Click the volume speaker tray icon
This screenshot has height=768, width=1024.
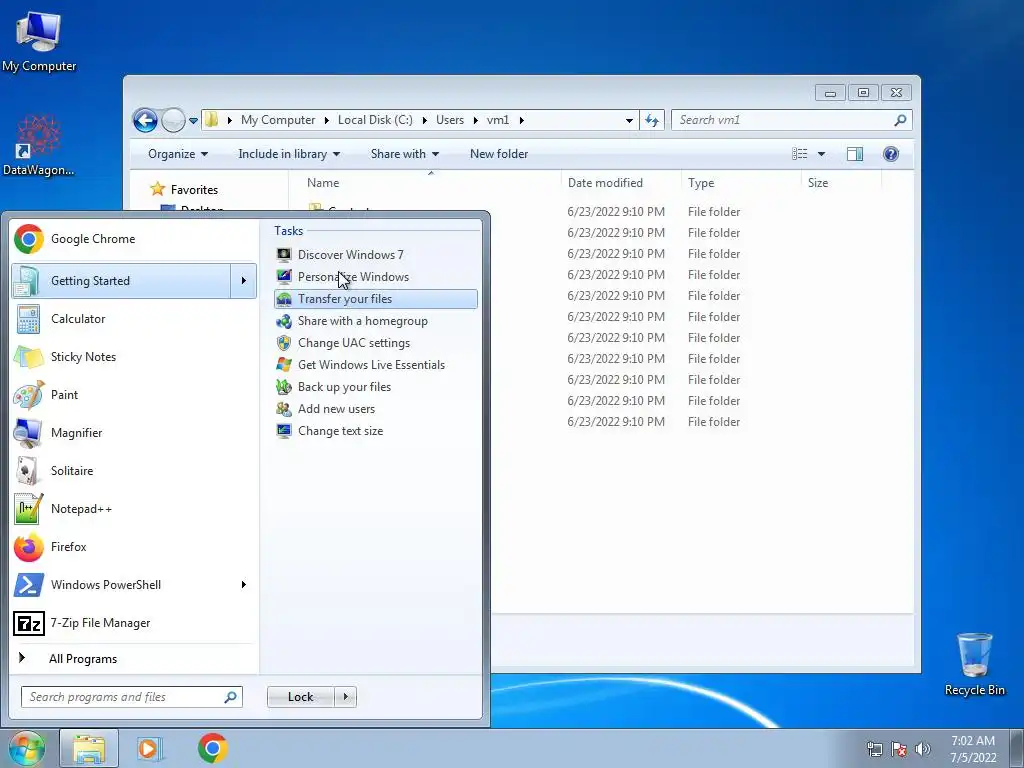click(x=922, y=750)
